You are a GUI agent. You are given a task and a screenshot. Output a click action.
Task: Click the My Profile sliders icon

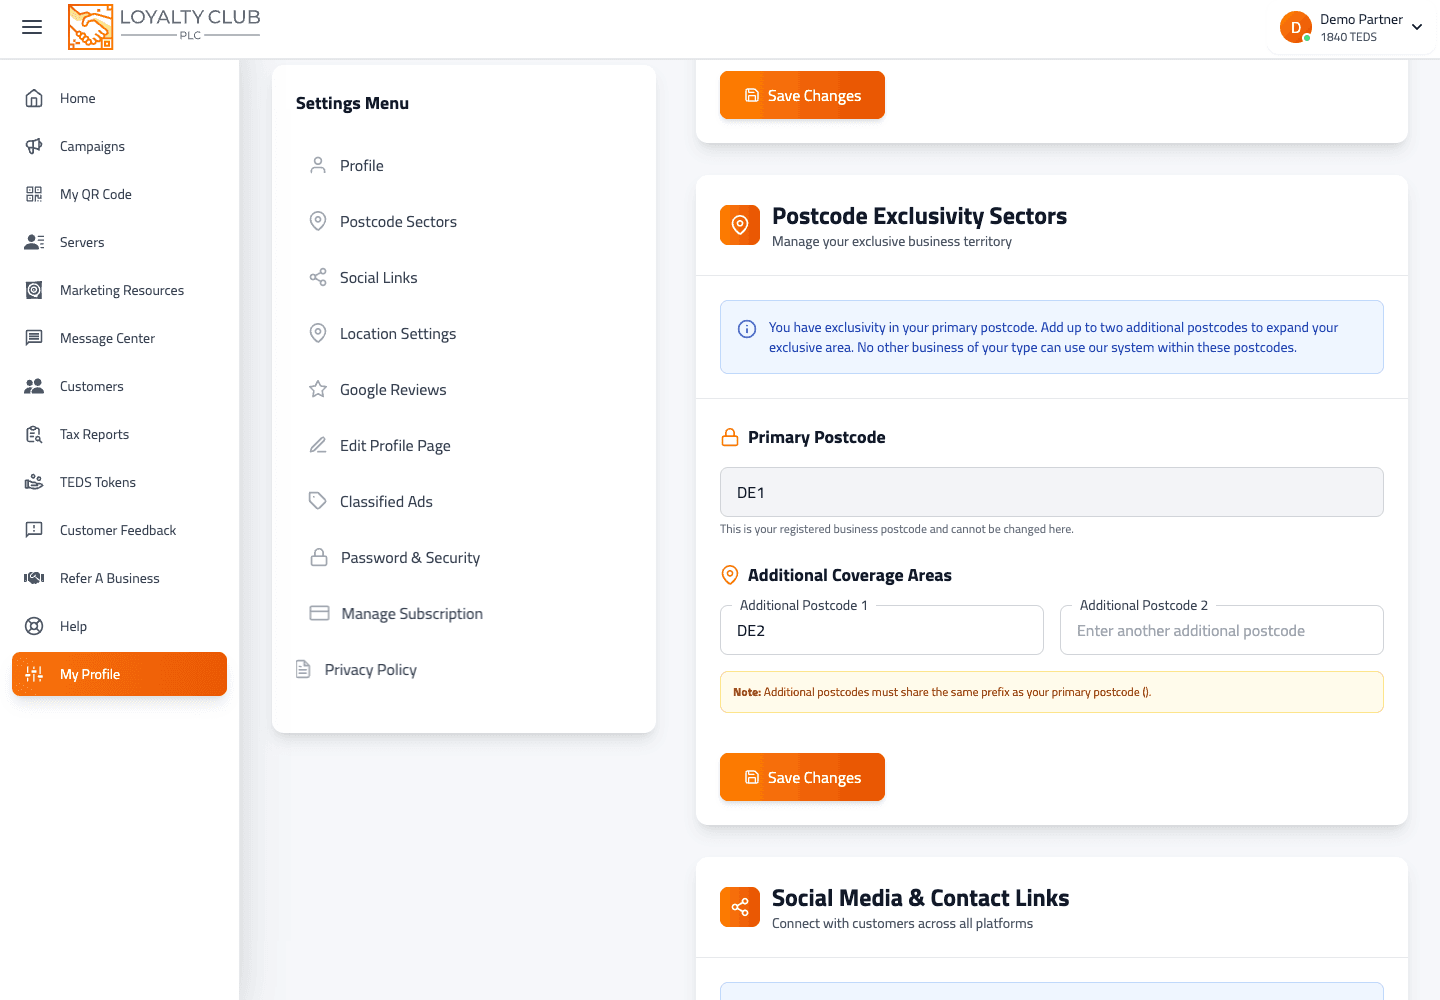pyautogui.click(x=34, y=674)
